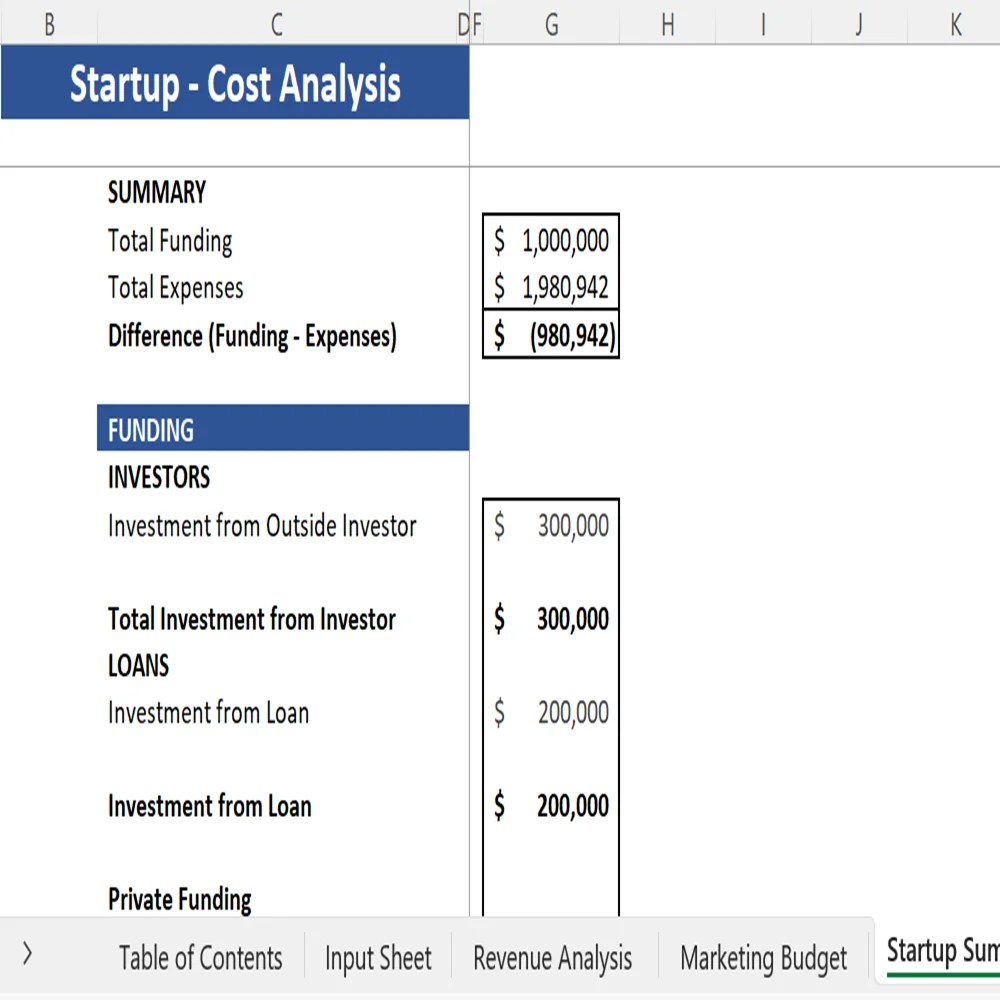Select the blue FUNDING header cell
The height and width of the screenshot is (1000, 1000).
[x=283, y=429]
